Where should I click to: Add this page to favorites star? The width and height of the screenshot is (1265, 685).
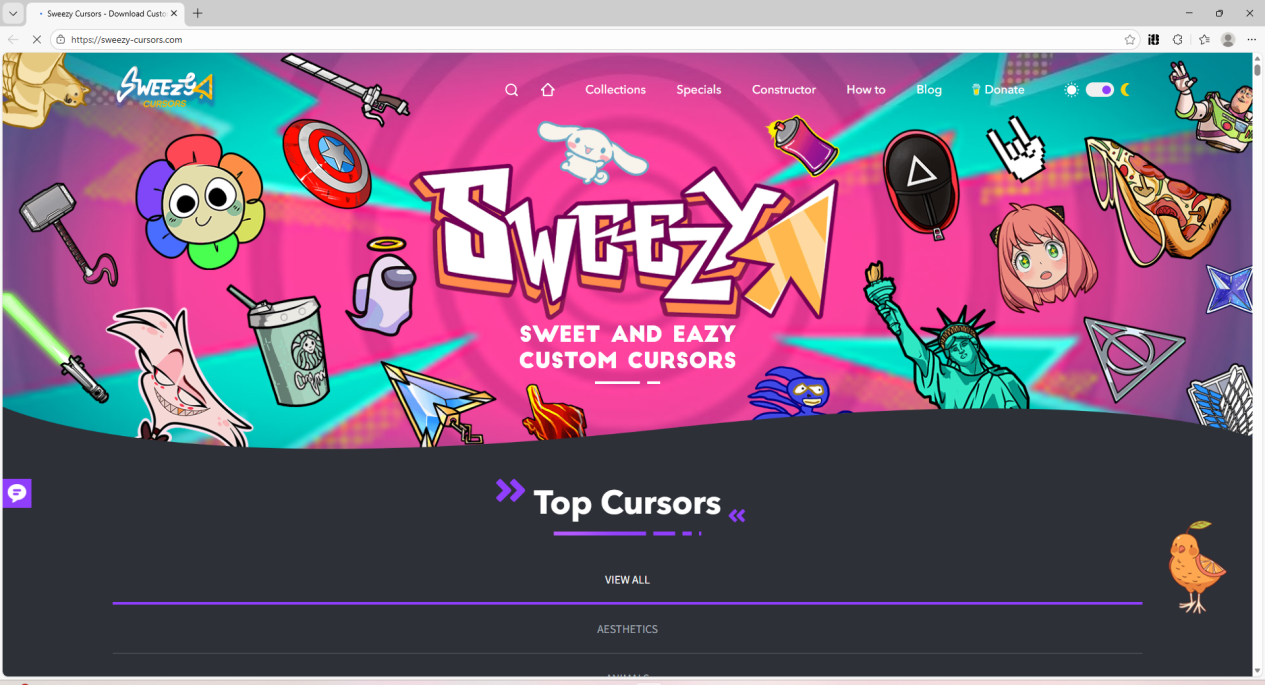pos(1130,40)
